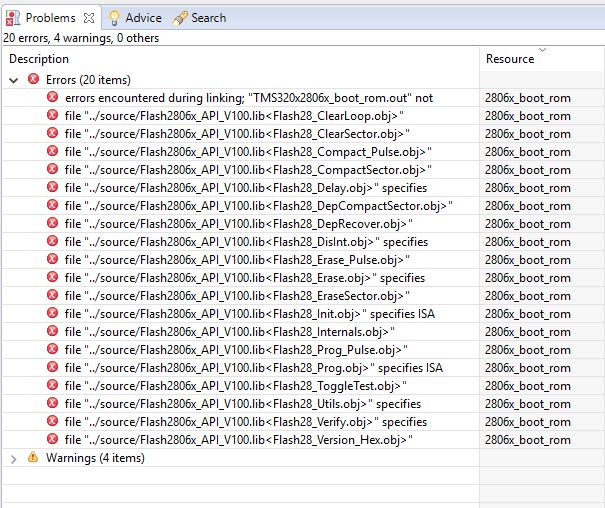Image resolution: width=605 pixels, height=508 pixels.
Task: Sort by the Description column header
Action: click(241, 59)
